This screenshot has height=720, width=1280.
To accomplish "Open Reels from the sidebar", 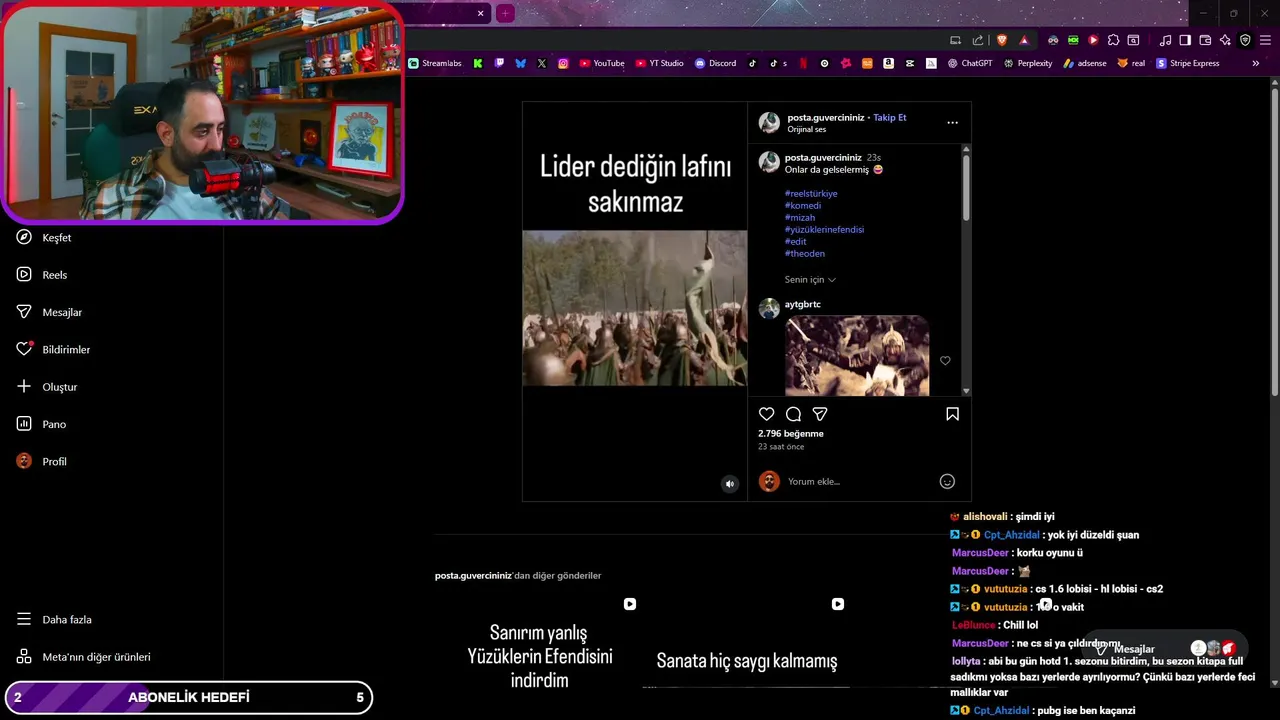I will click(42, 275).
